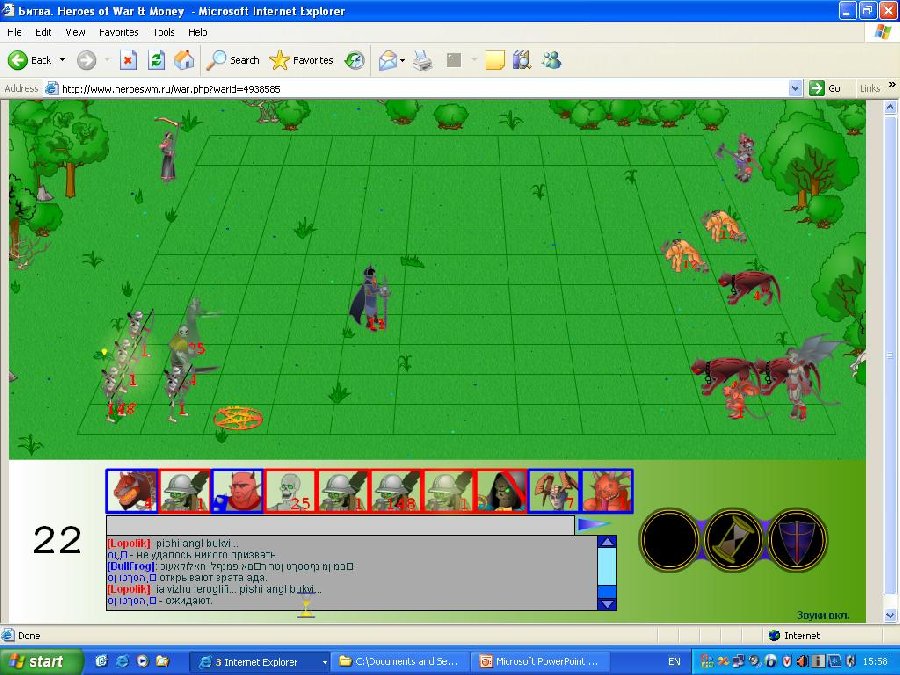900x675 pixels.
Task: Click the Refresh page button
Action: (x=156, y=60)
